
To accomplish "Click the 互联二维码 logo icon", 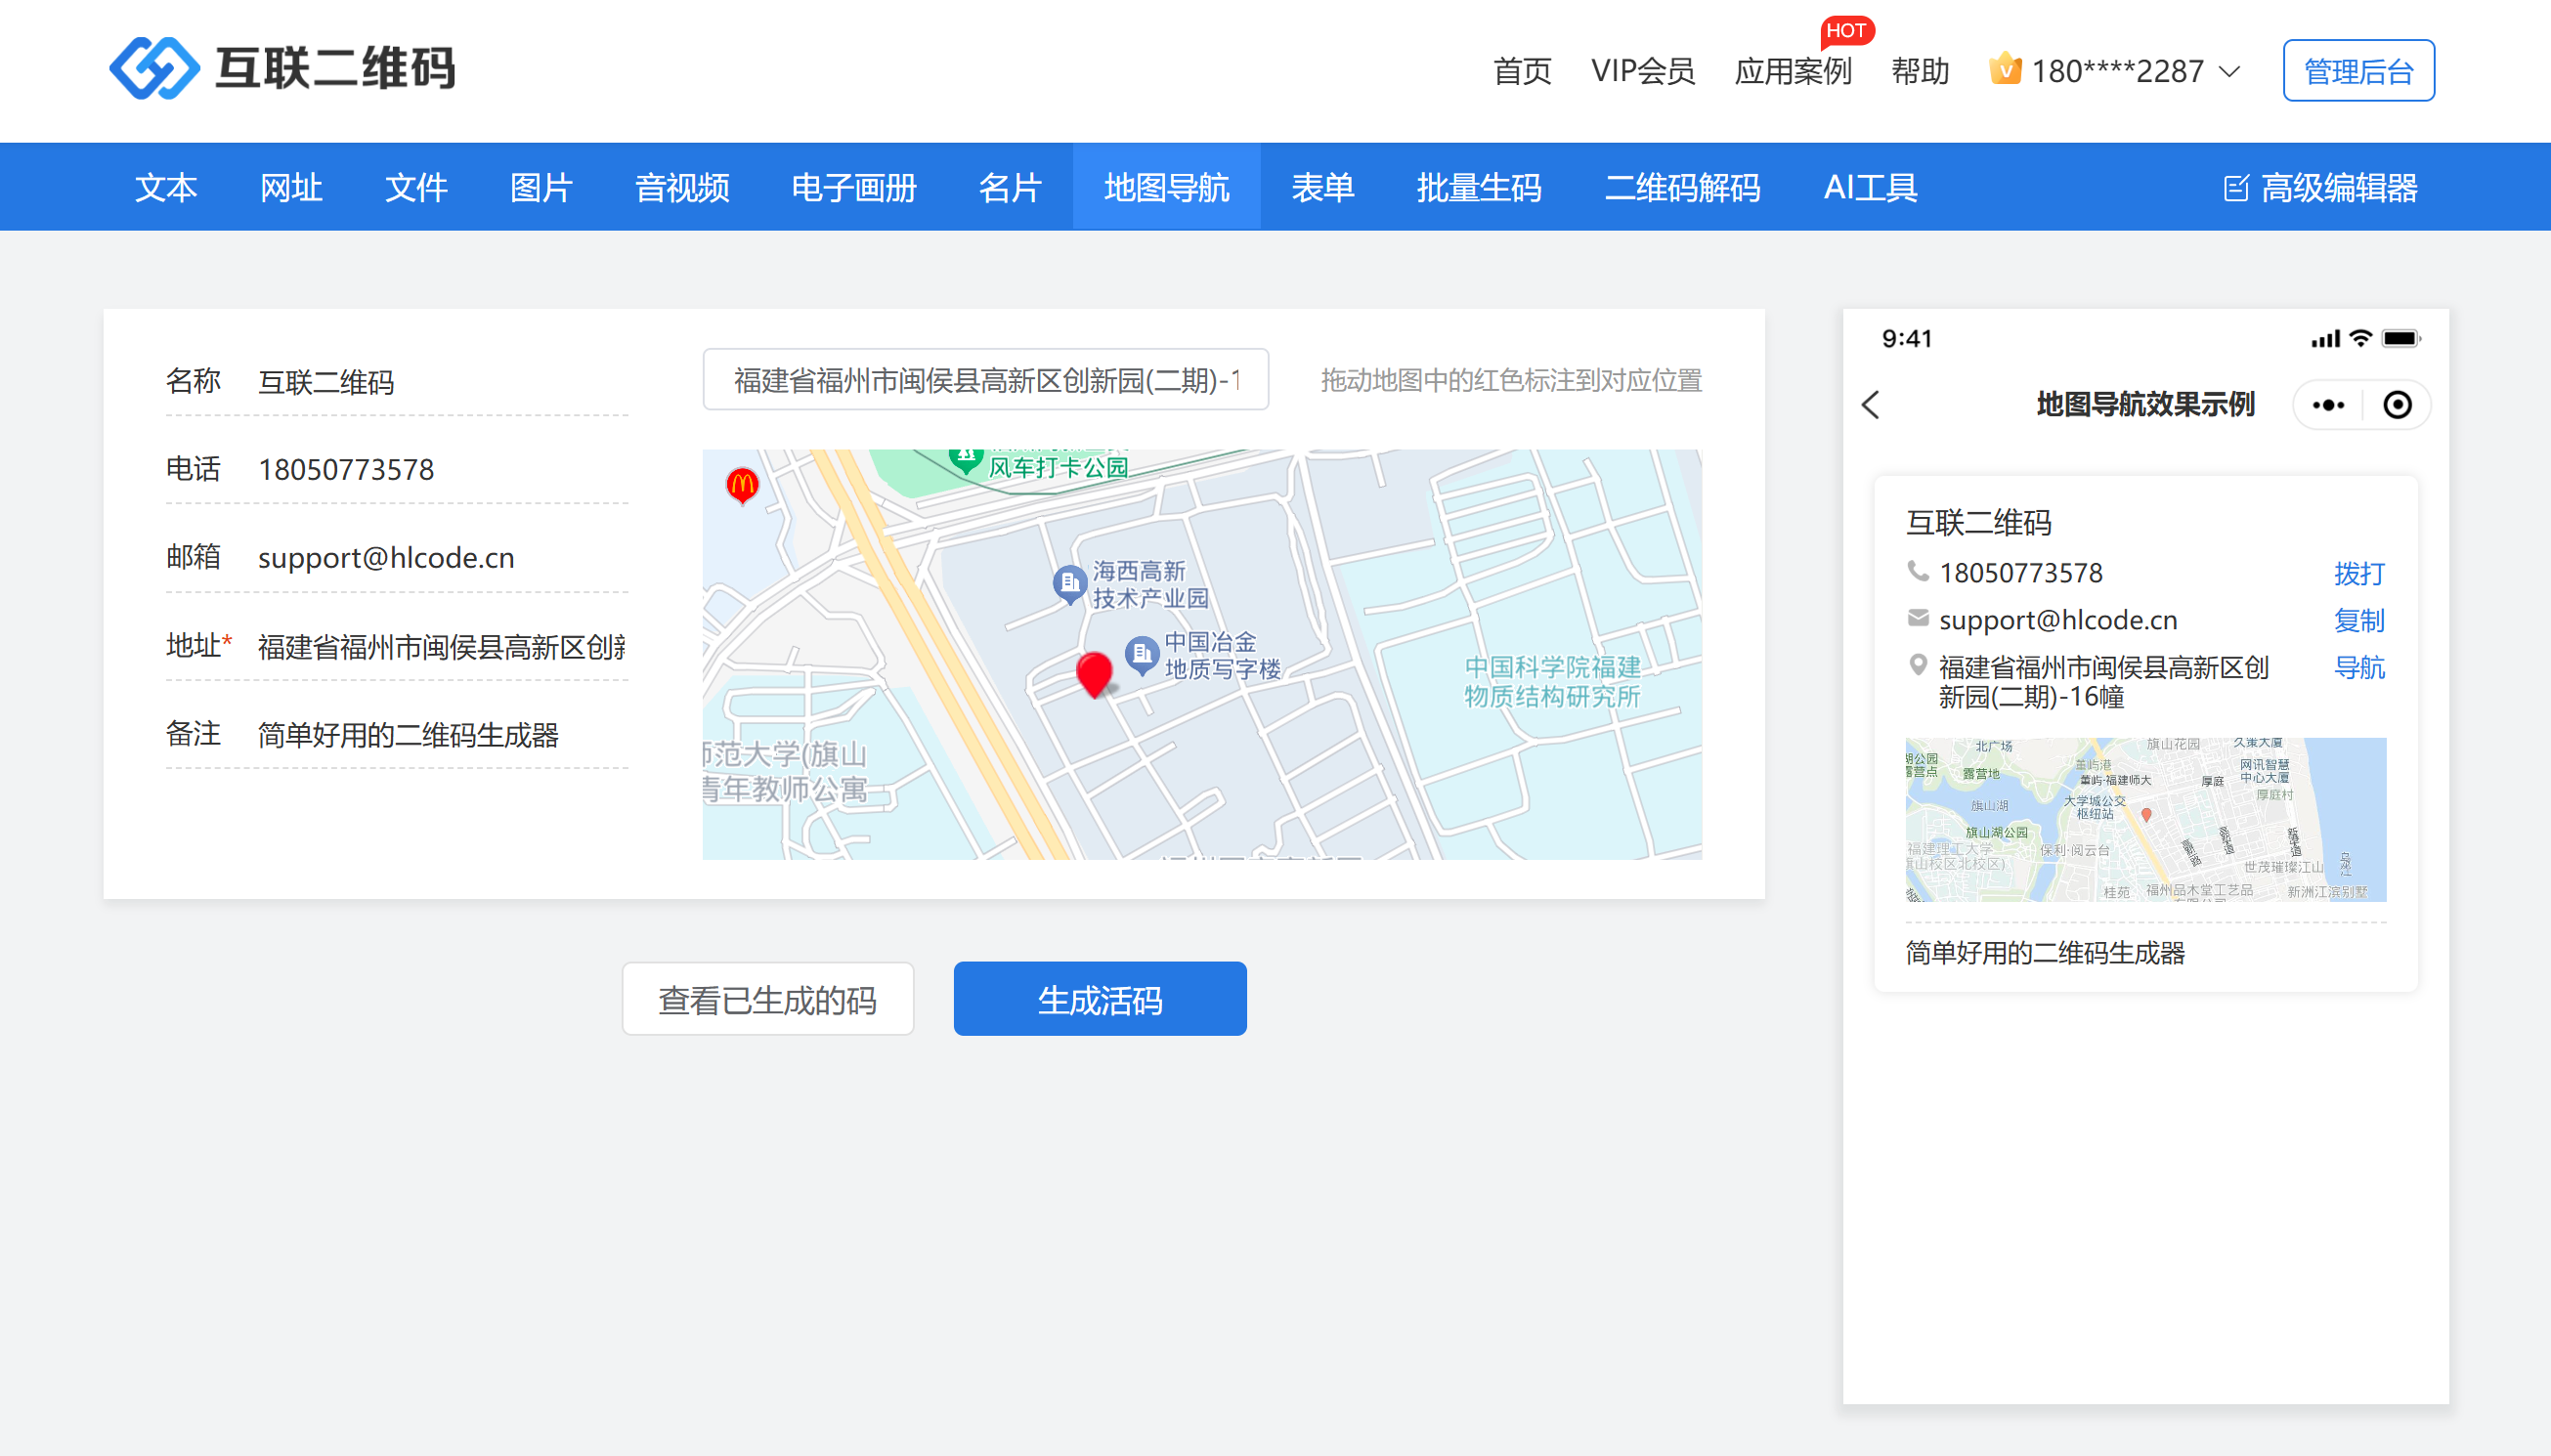I will 154,69.
